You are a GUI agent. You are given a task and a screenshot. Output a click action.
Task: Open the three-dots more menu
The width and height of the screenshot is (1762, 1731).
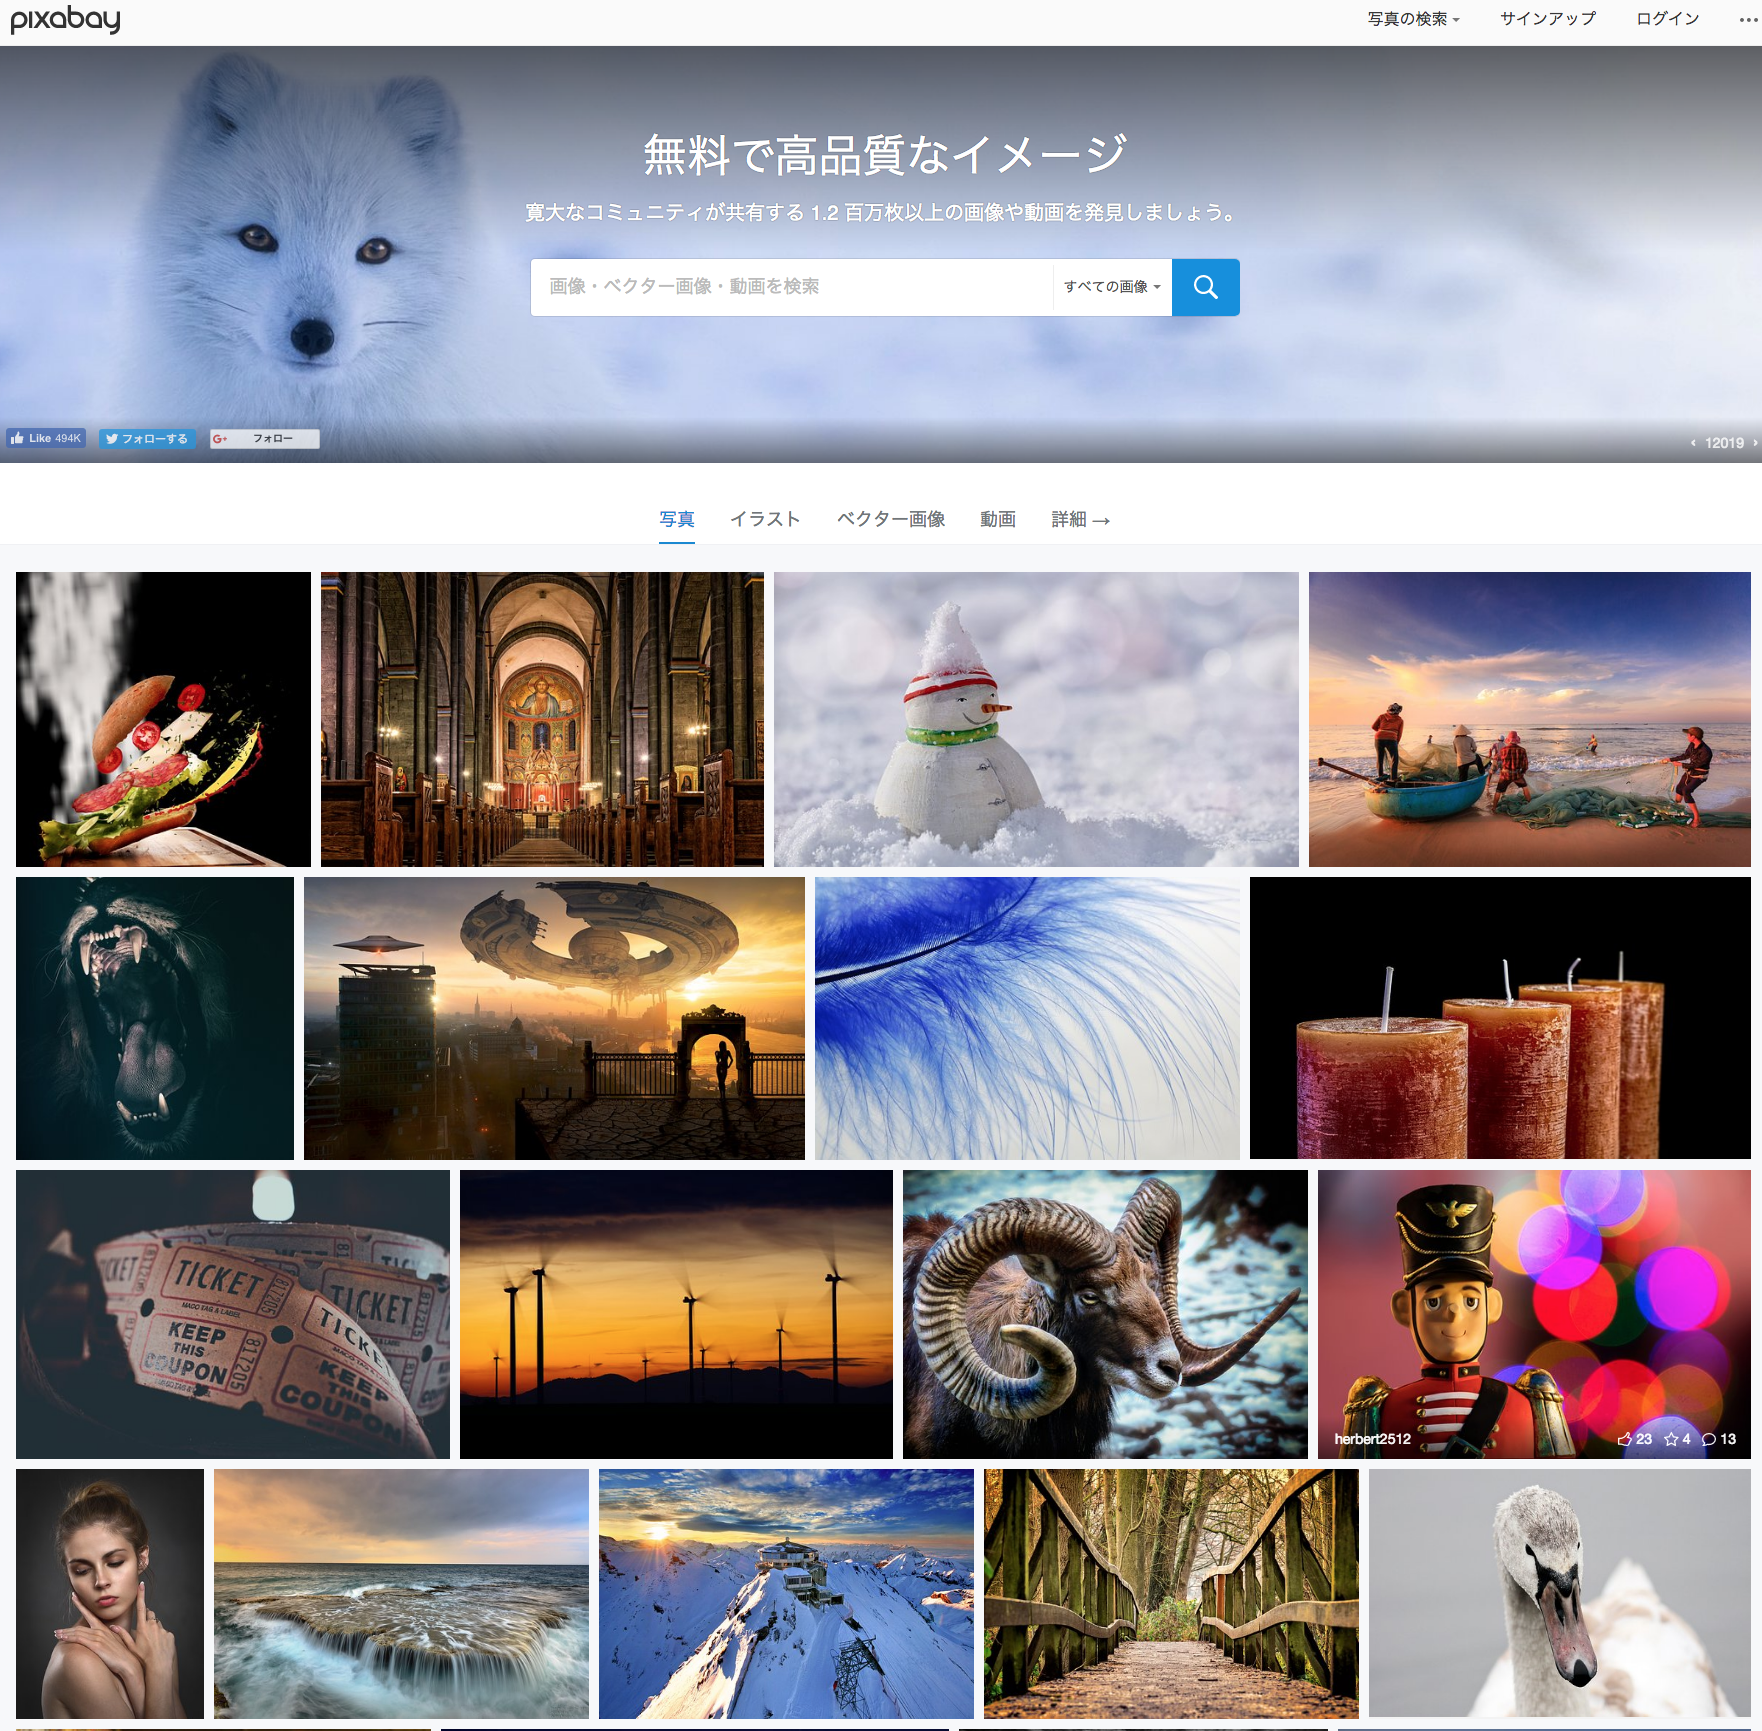(1747, 19)
